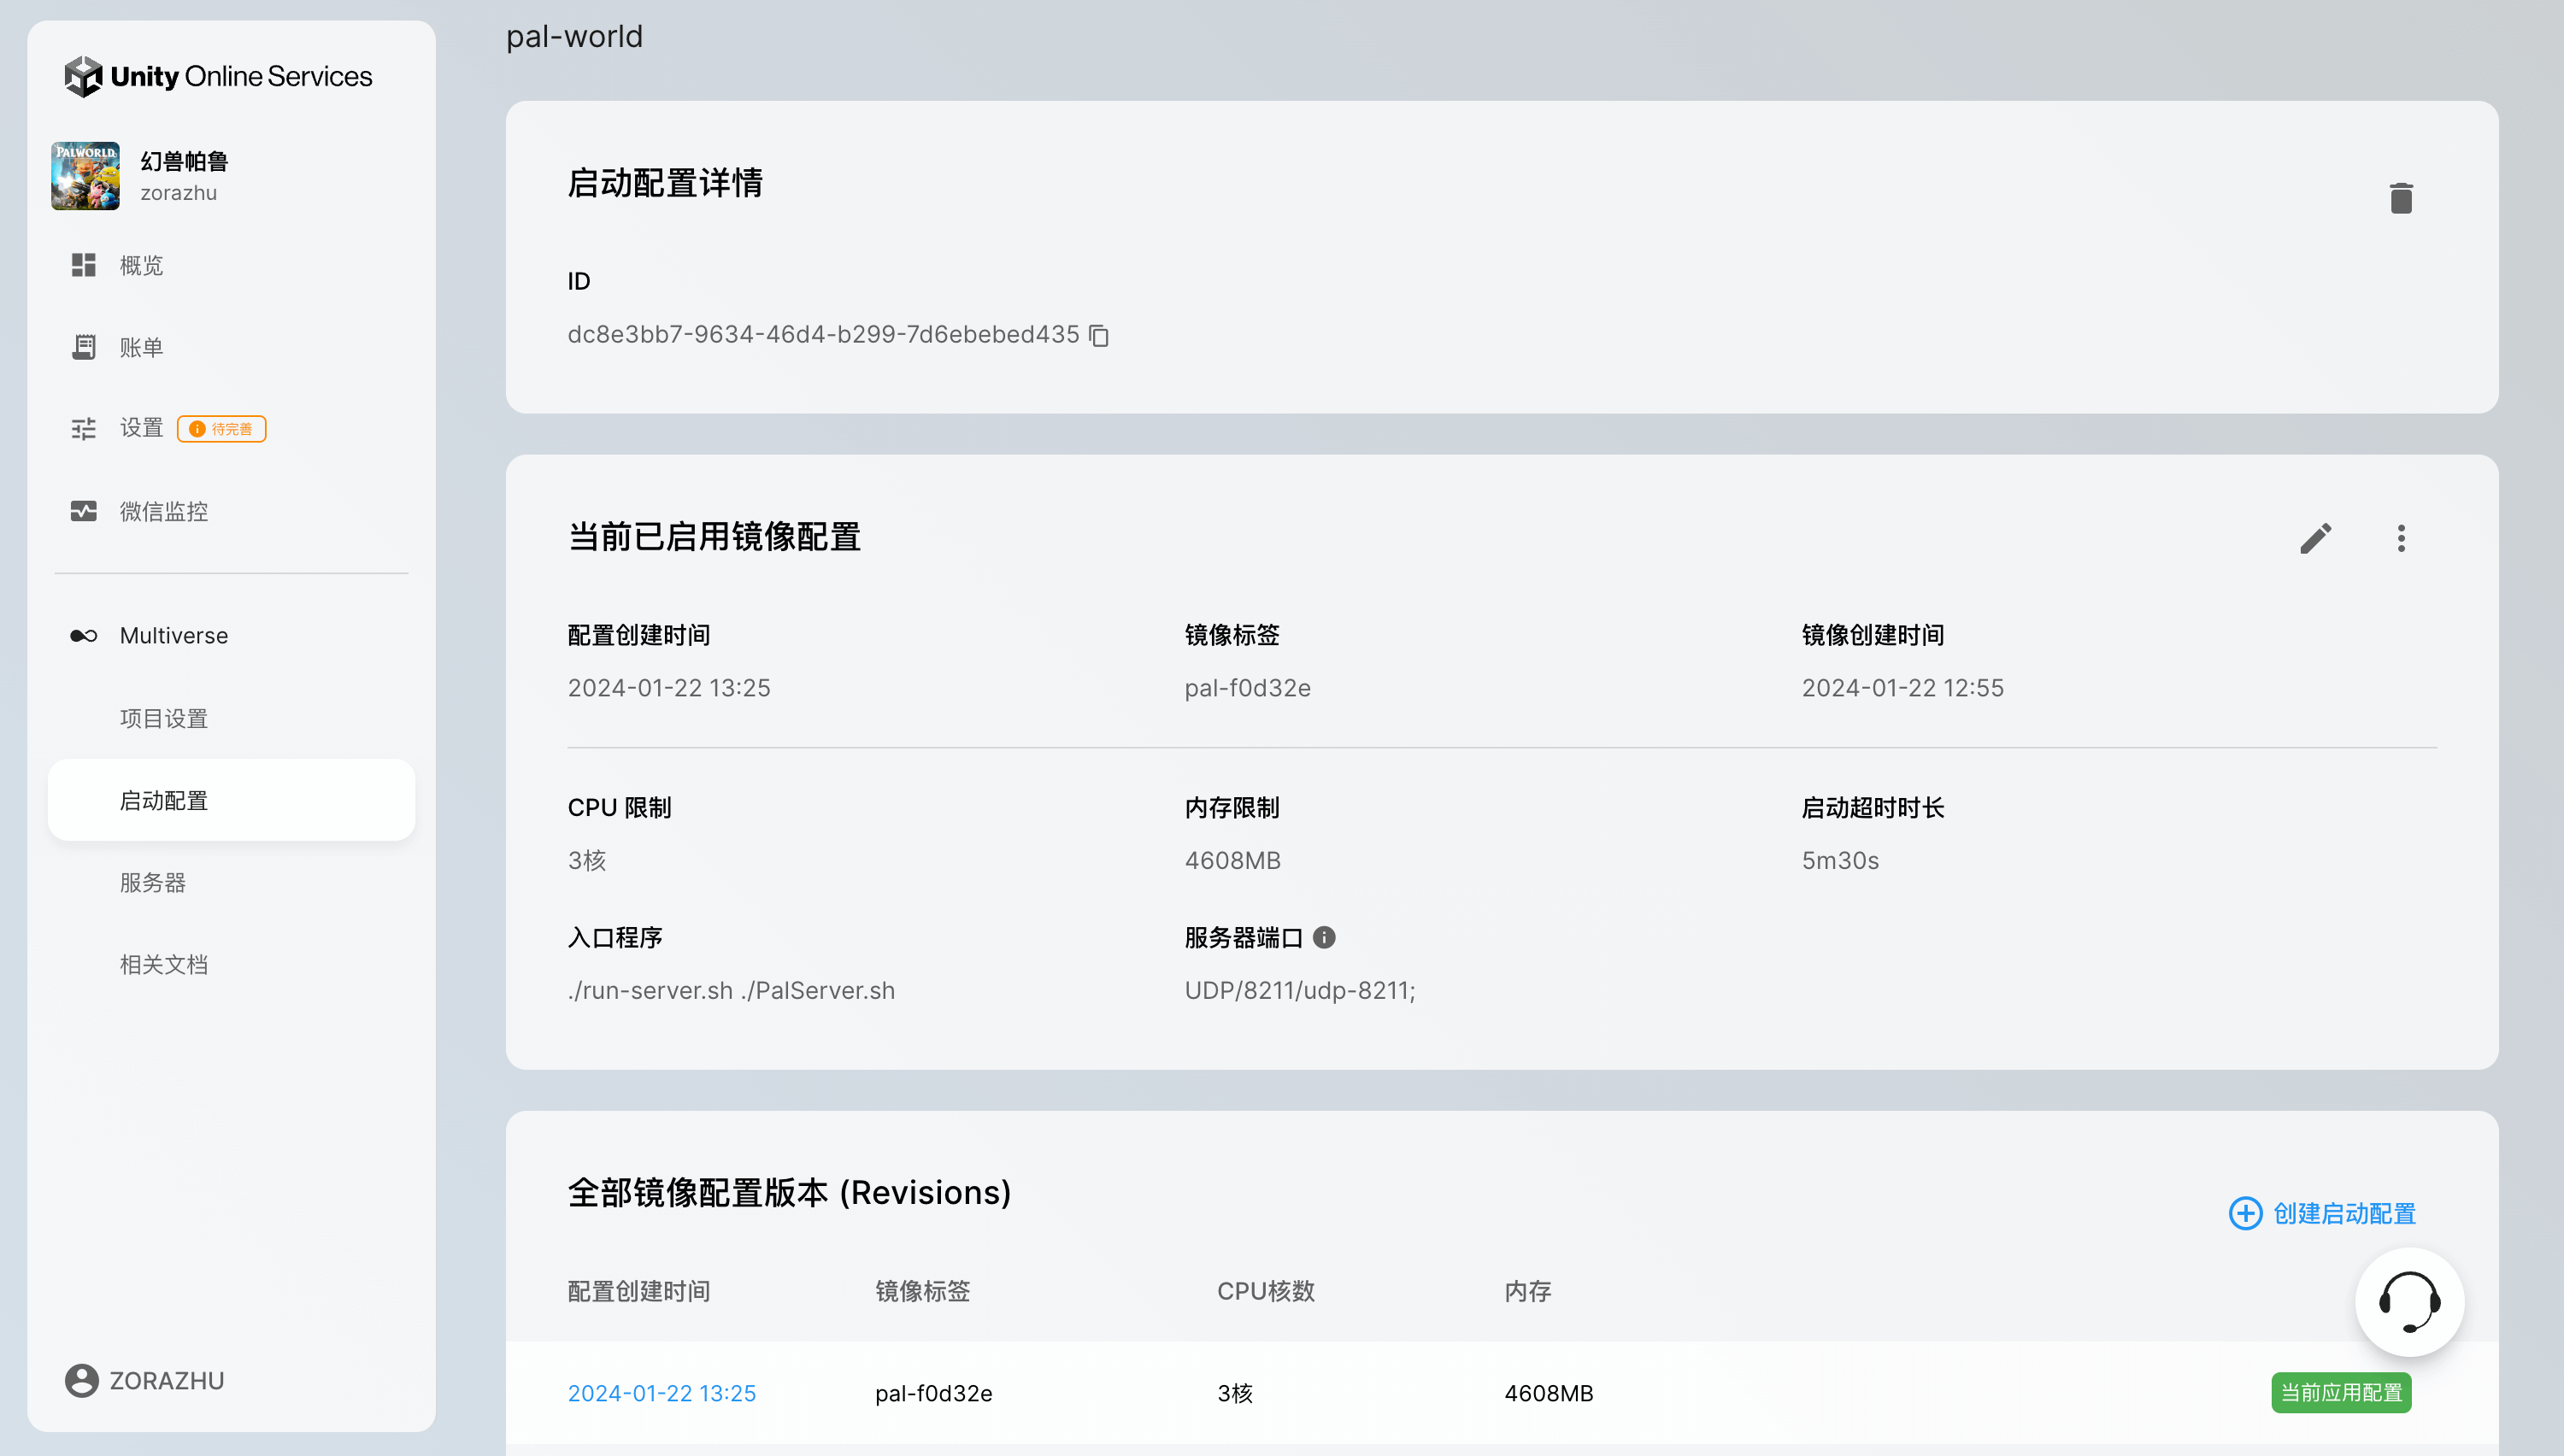Open 微信监控 WeChat monitoring
Screen dimensions: 2564x1456
tap(164, 511)
